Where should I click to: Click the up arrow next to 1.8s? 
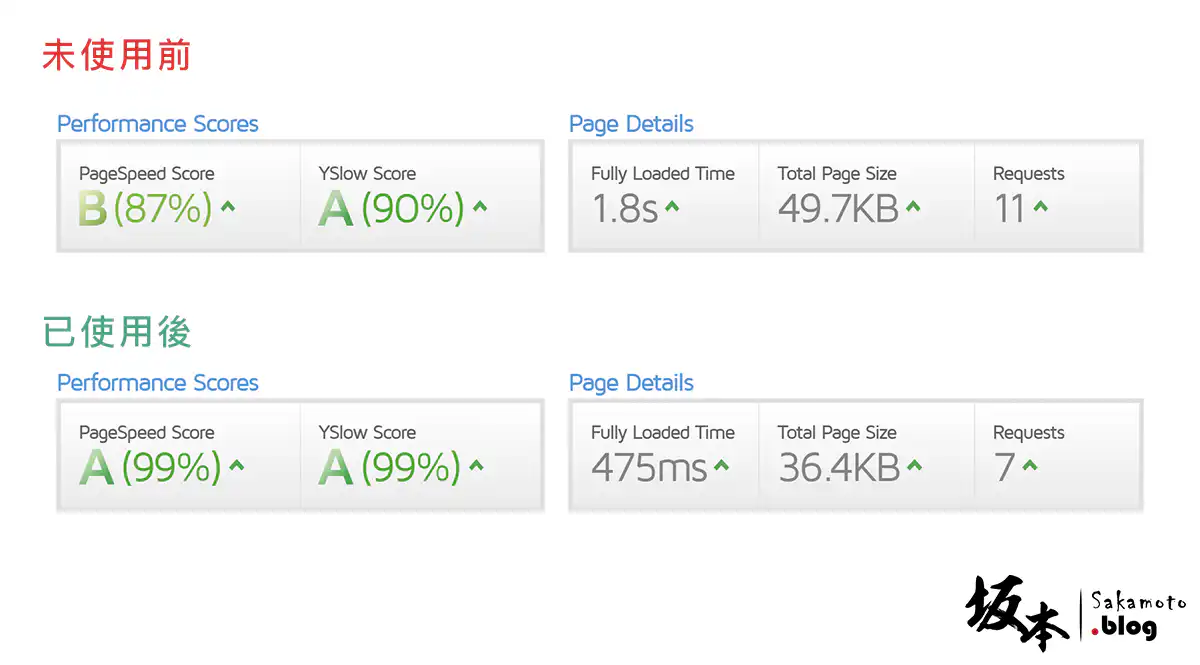[x=672, y=207]
